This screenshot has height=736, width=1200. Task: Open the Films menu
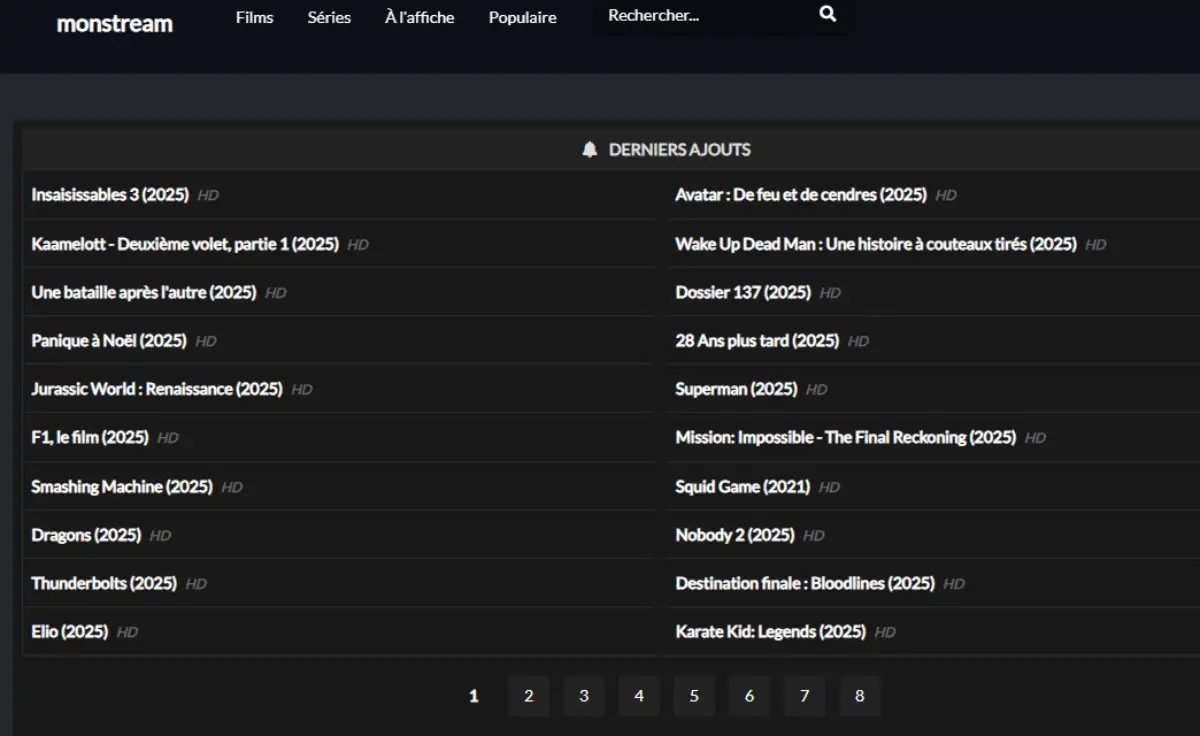tap(254, 18)
